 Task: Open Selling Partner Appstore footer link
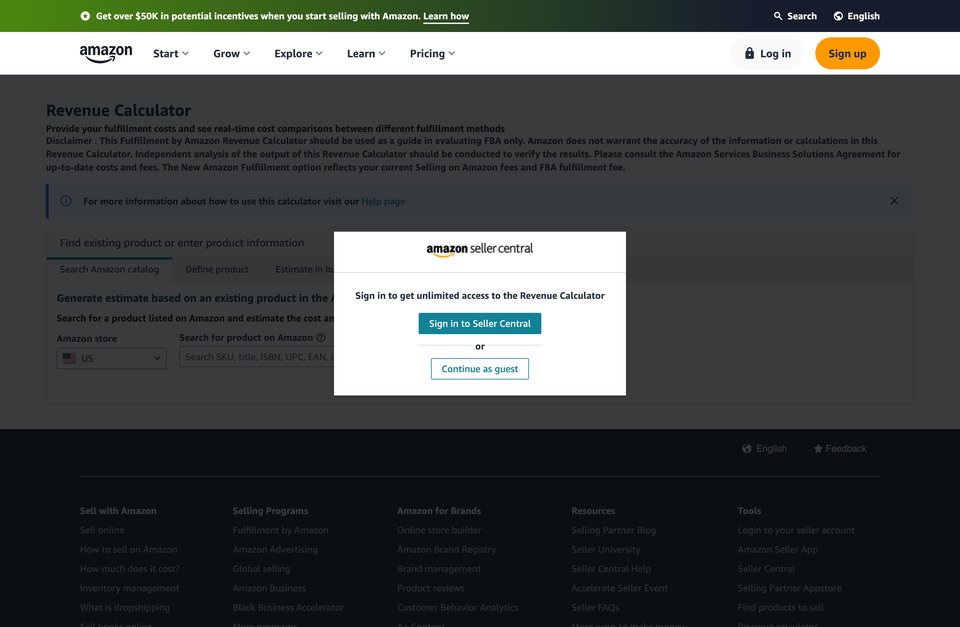point(789,588)
